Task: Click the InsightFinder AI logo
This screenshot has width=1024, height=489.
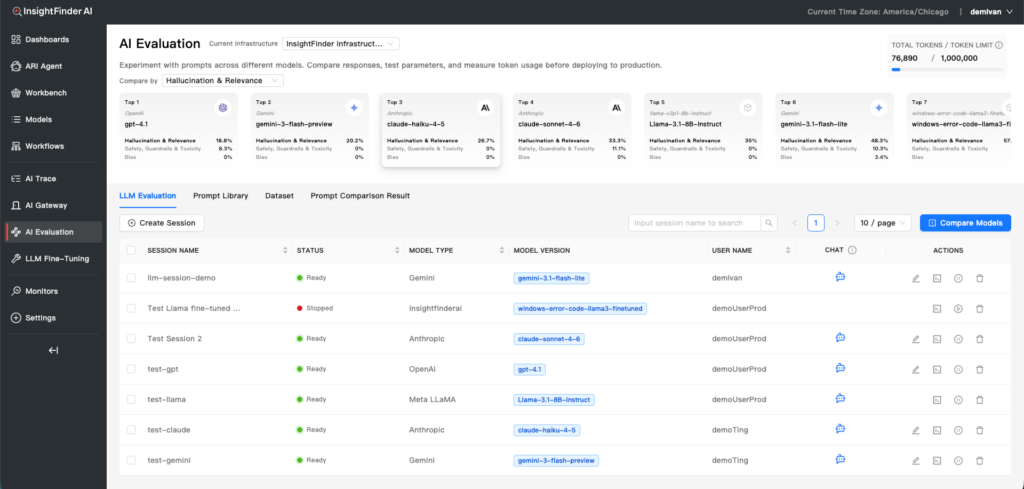Action: 52,11
